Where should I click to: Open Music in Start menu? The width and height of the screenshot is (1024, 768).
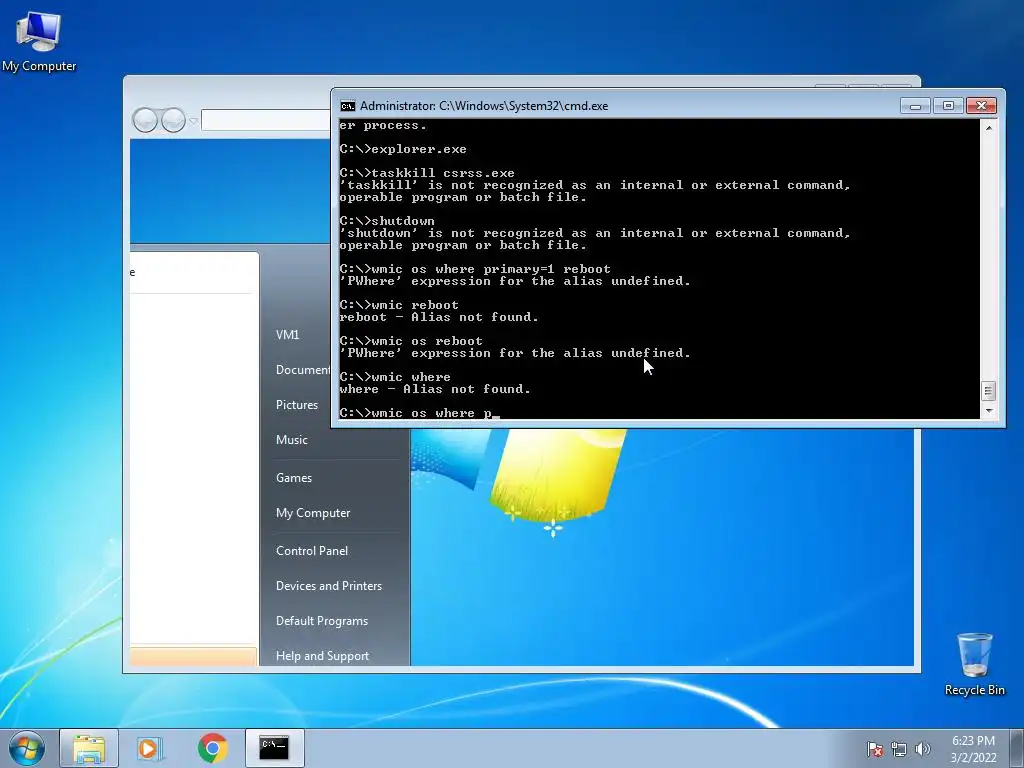coord(292,440)
